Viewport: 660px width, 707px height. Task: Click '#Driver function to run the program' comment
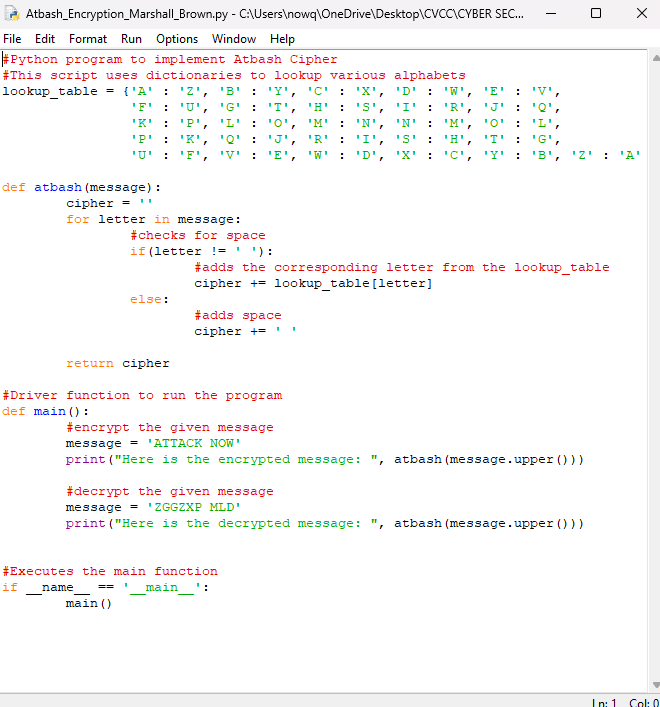pos(142,395)
